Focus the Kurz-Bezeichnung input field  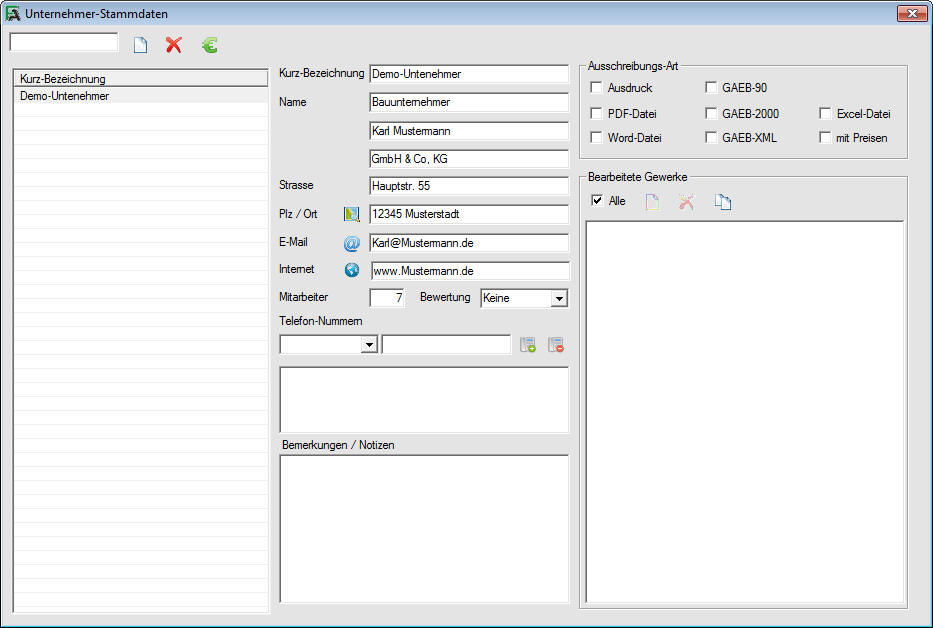(x=469, y=74)
